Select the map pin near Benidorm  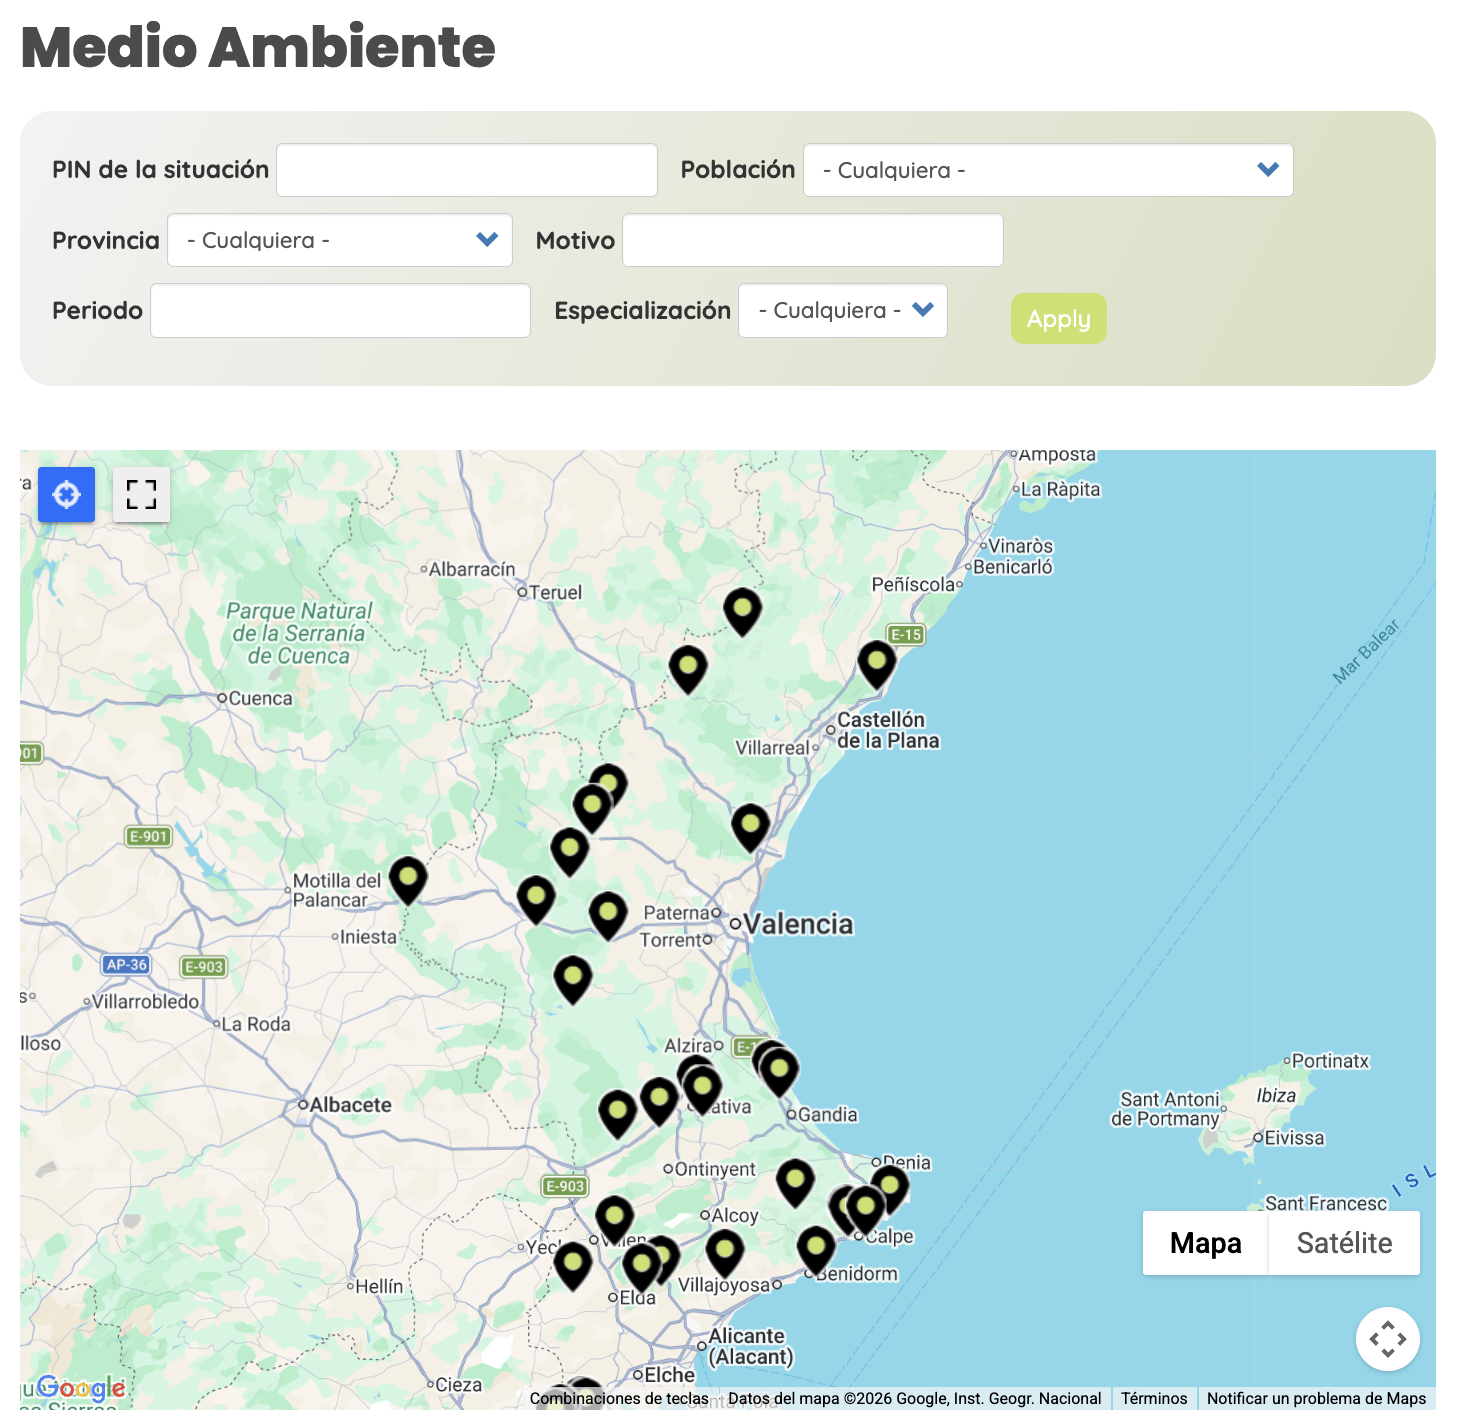click(x=816, y=1246)
